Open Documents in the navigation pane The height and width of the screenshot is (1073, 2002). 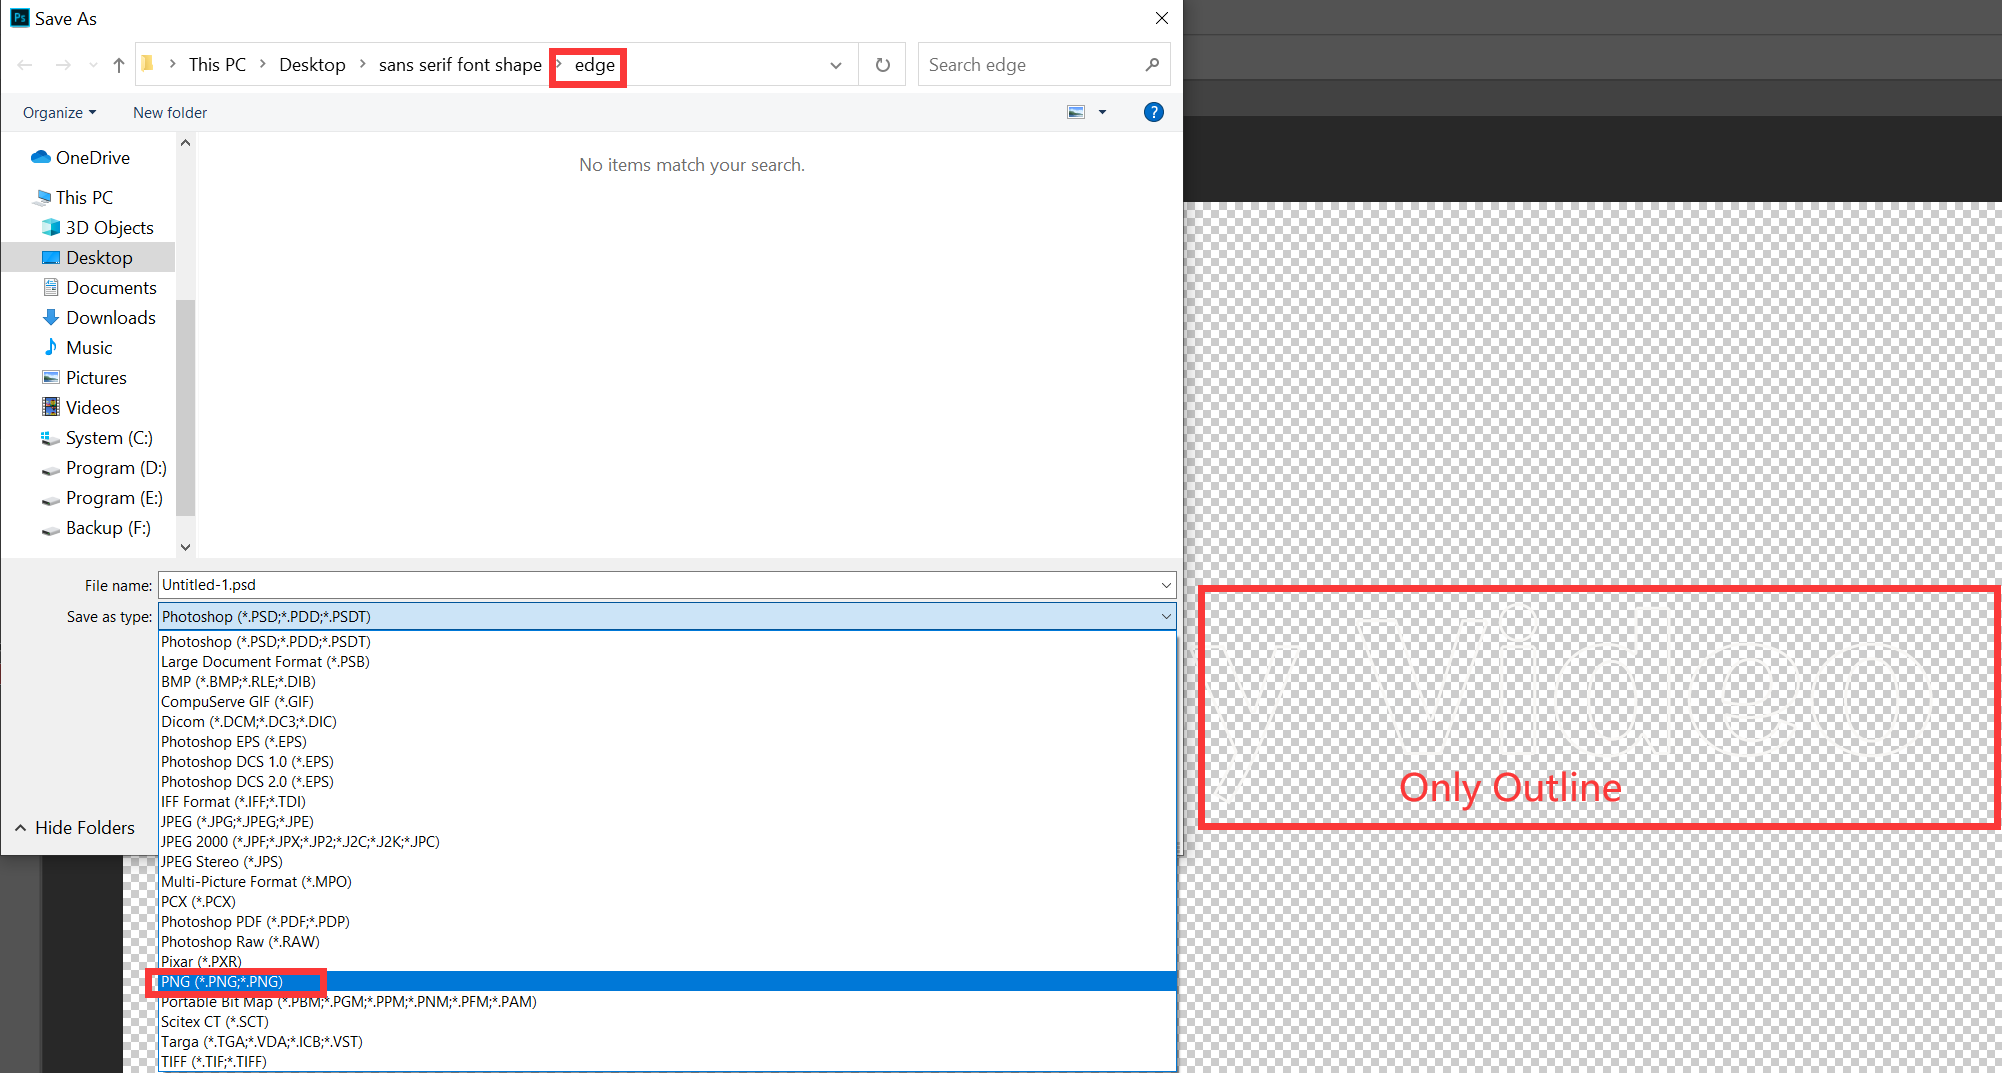pyautogui.click(x=100, y=288)
